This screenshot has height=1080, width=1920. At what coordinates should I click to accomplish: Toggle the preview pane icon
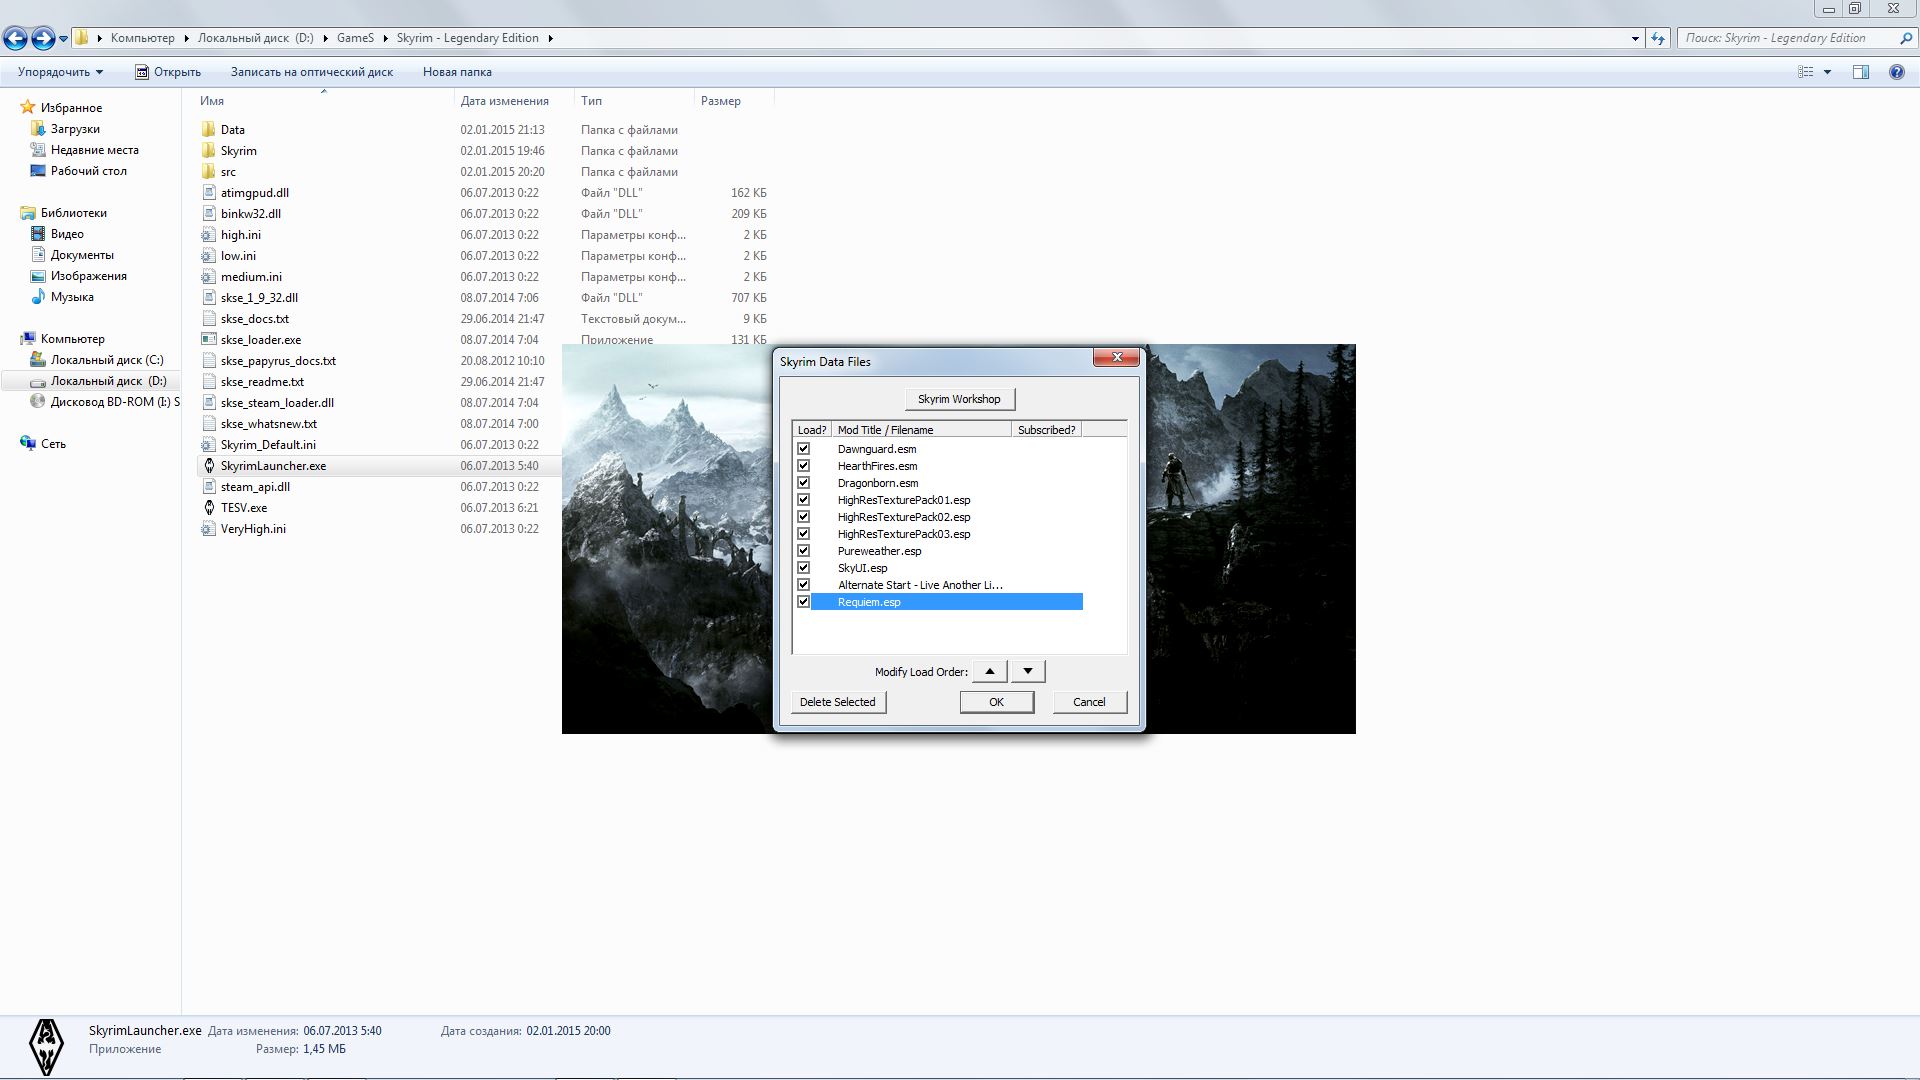point(1861,72)
